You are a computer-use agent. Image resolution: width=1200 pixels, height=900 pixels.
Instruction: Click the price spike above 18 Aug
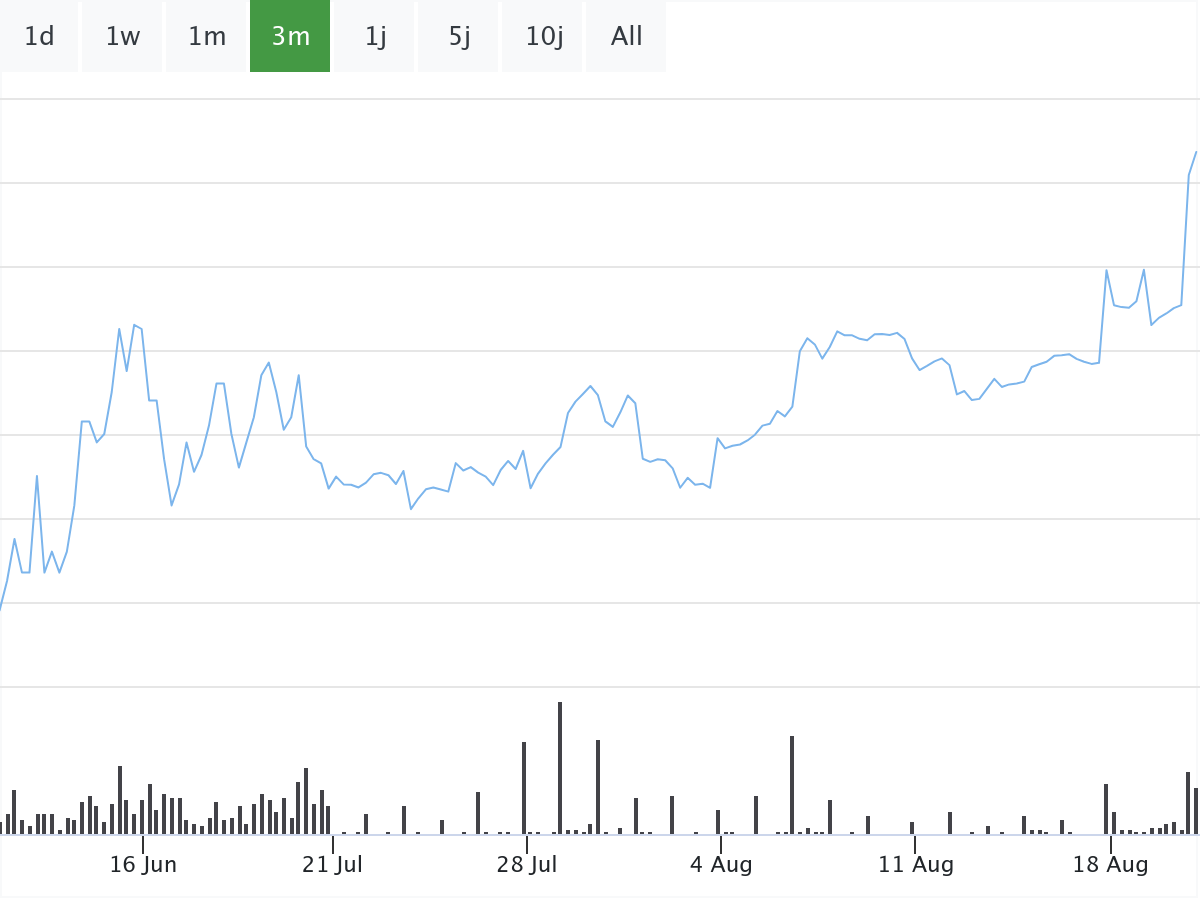(x=1107, y=271)
